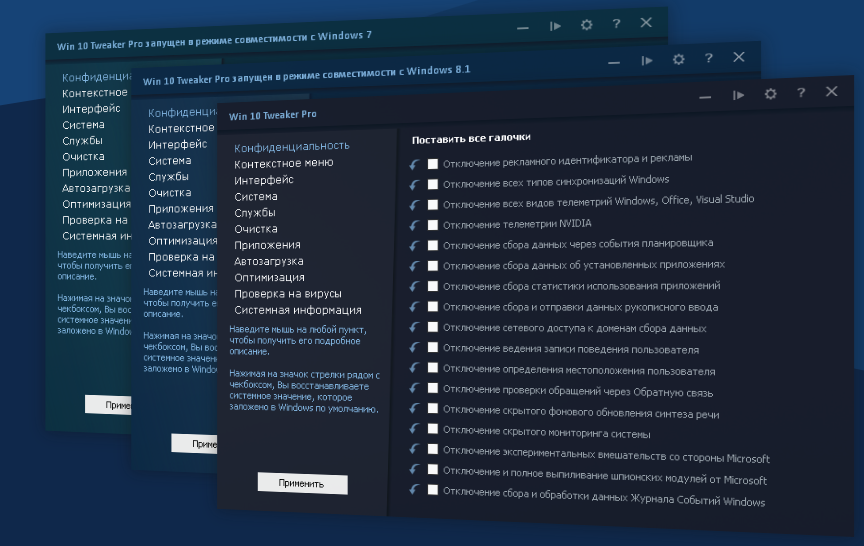The width and height of the screenshot is (864, 546).
Task: Click the Win 10 Tweaker Pro title text in front window
Action: 273,115
